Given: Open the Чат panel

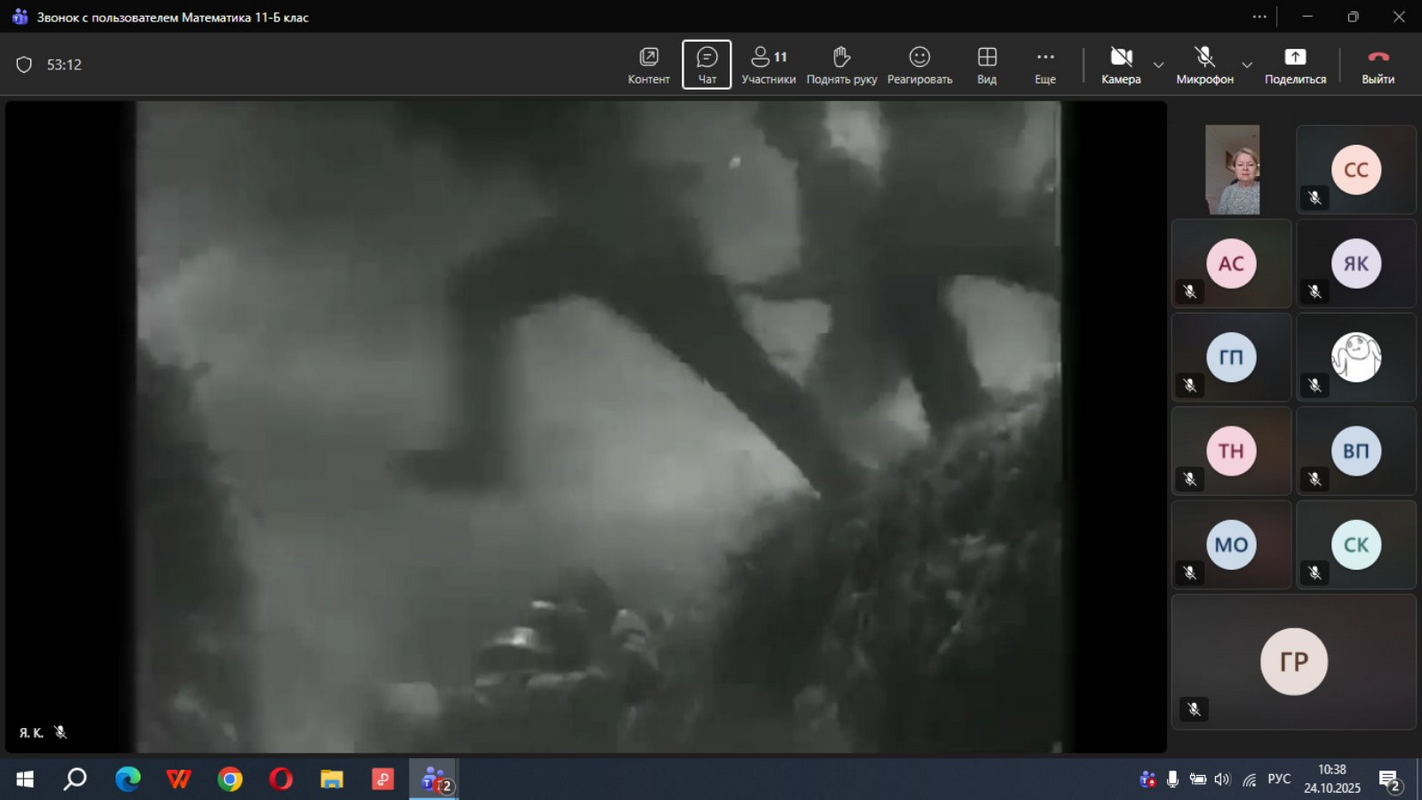Looking at the screenshot, I should [707, 65].
